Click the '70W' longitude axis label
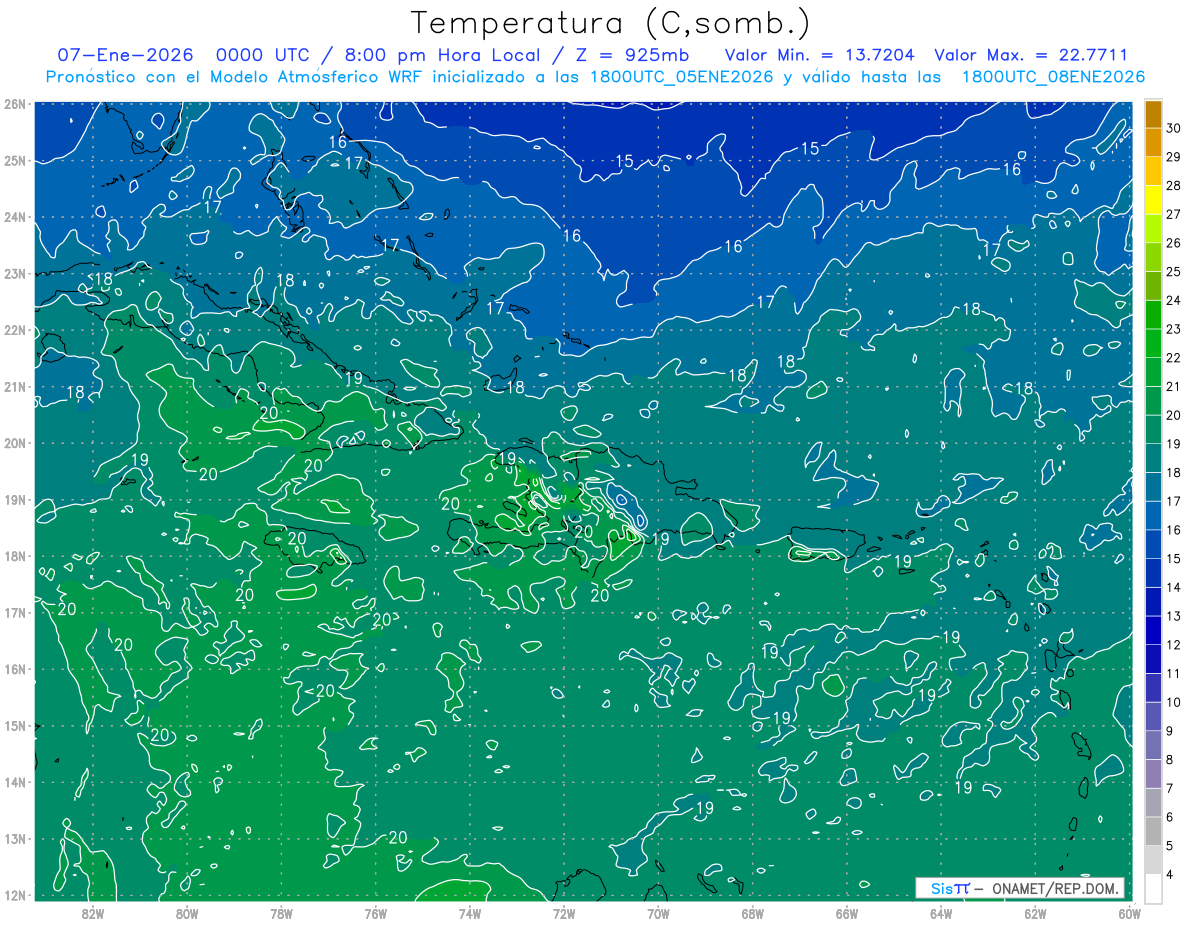This screenshot has height=927, width=1200. tap(658, 913)
